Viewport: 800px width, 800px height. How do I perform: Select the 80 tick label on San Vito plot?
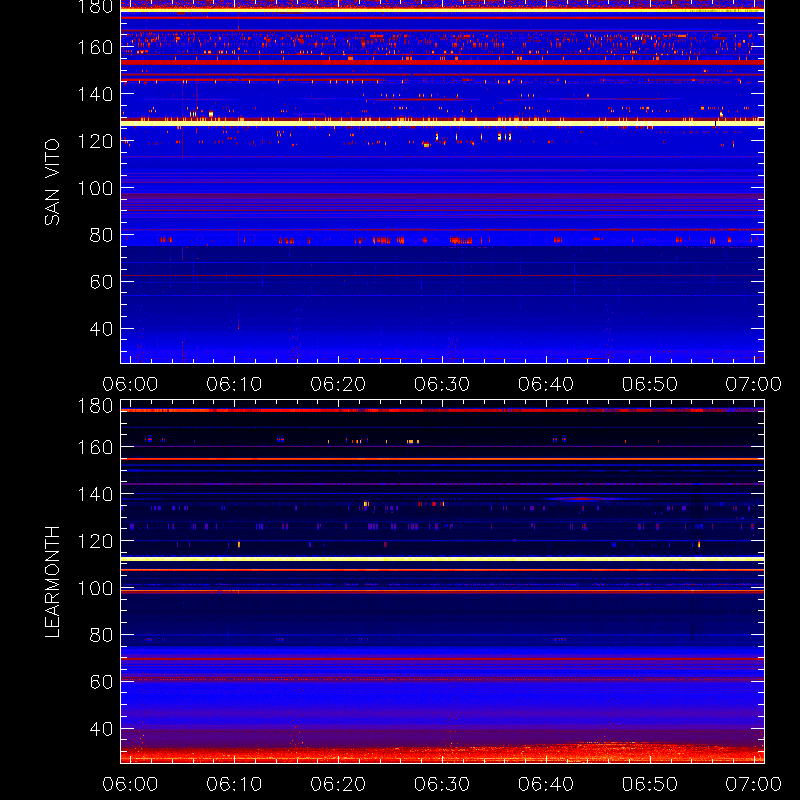pos(101,235)
